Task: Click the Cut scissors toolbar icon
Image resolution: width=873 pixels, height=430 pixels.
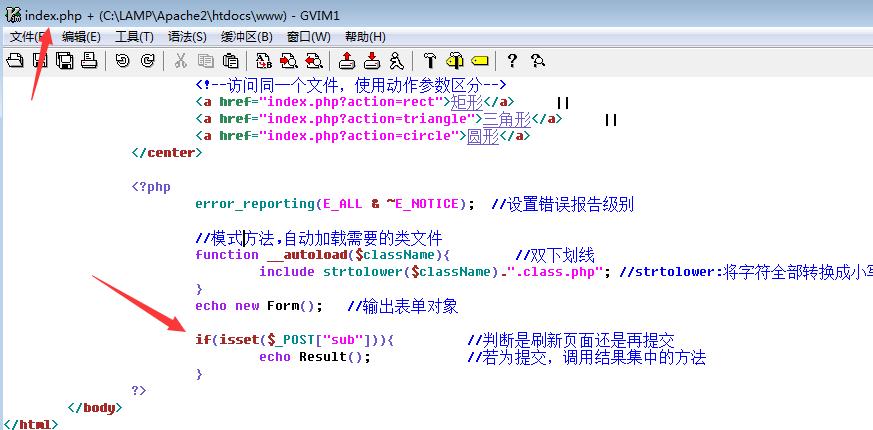Action: 180,60
